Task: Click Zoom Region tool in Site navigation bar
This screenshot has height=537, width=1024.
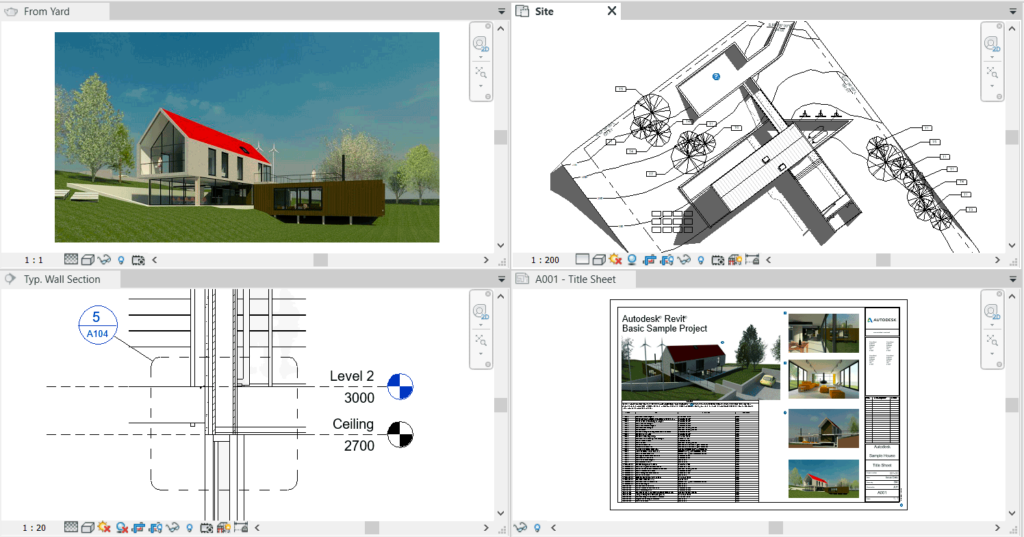Action: click(x=992, y=73)
